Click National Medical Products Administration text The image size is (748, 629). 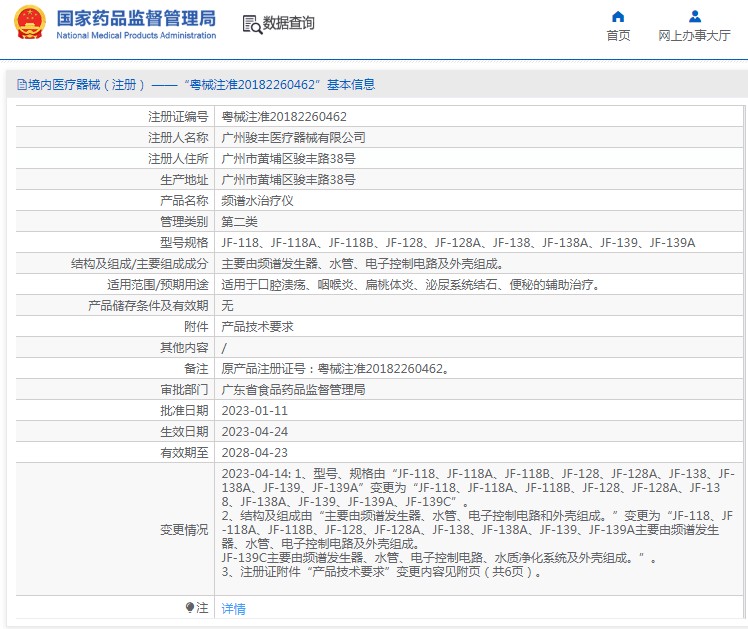click(136, 35)
